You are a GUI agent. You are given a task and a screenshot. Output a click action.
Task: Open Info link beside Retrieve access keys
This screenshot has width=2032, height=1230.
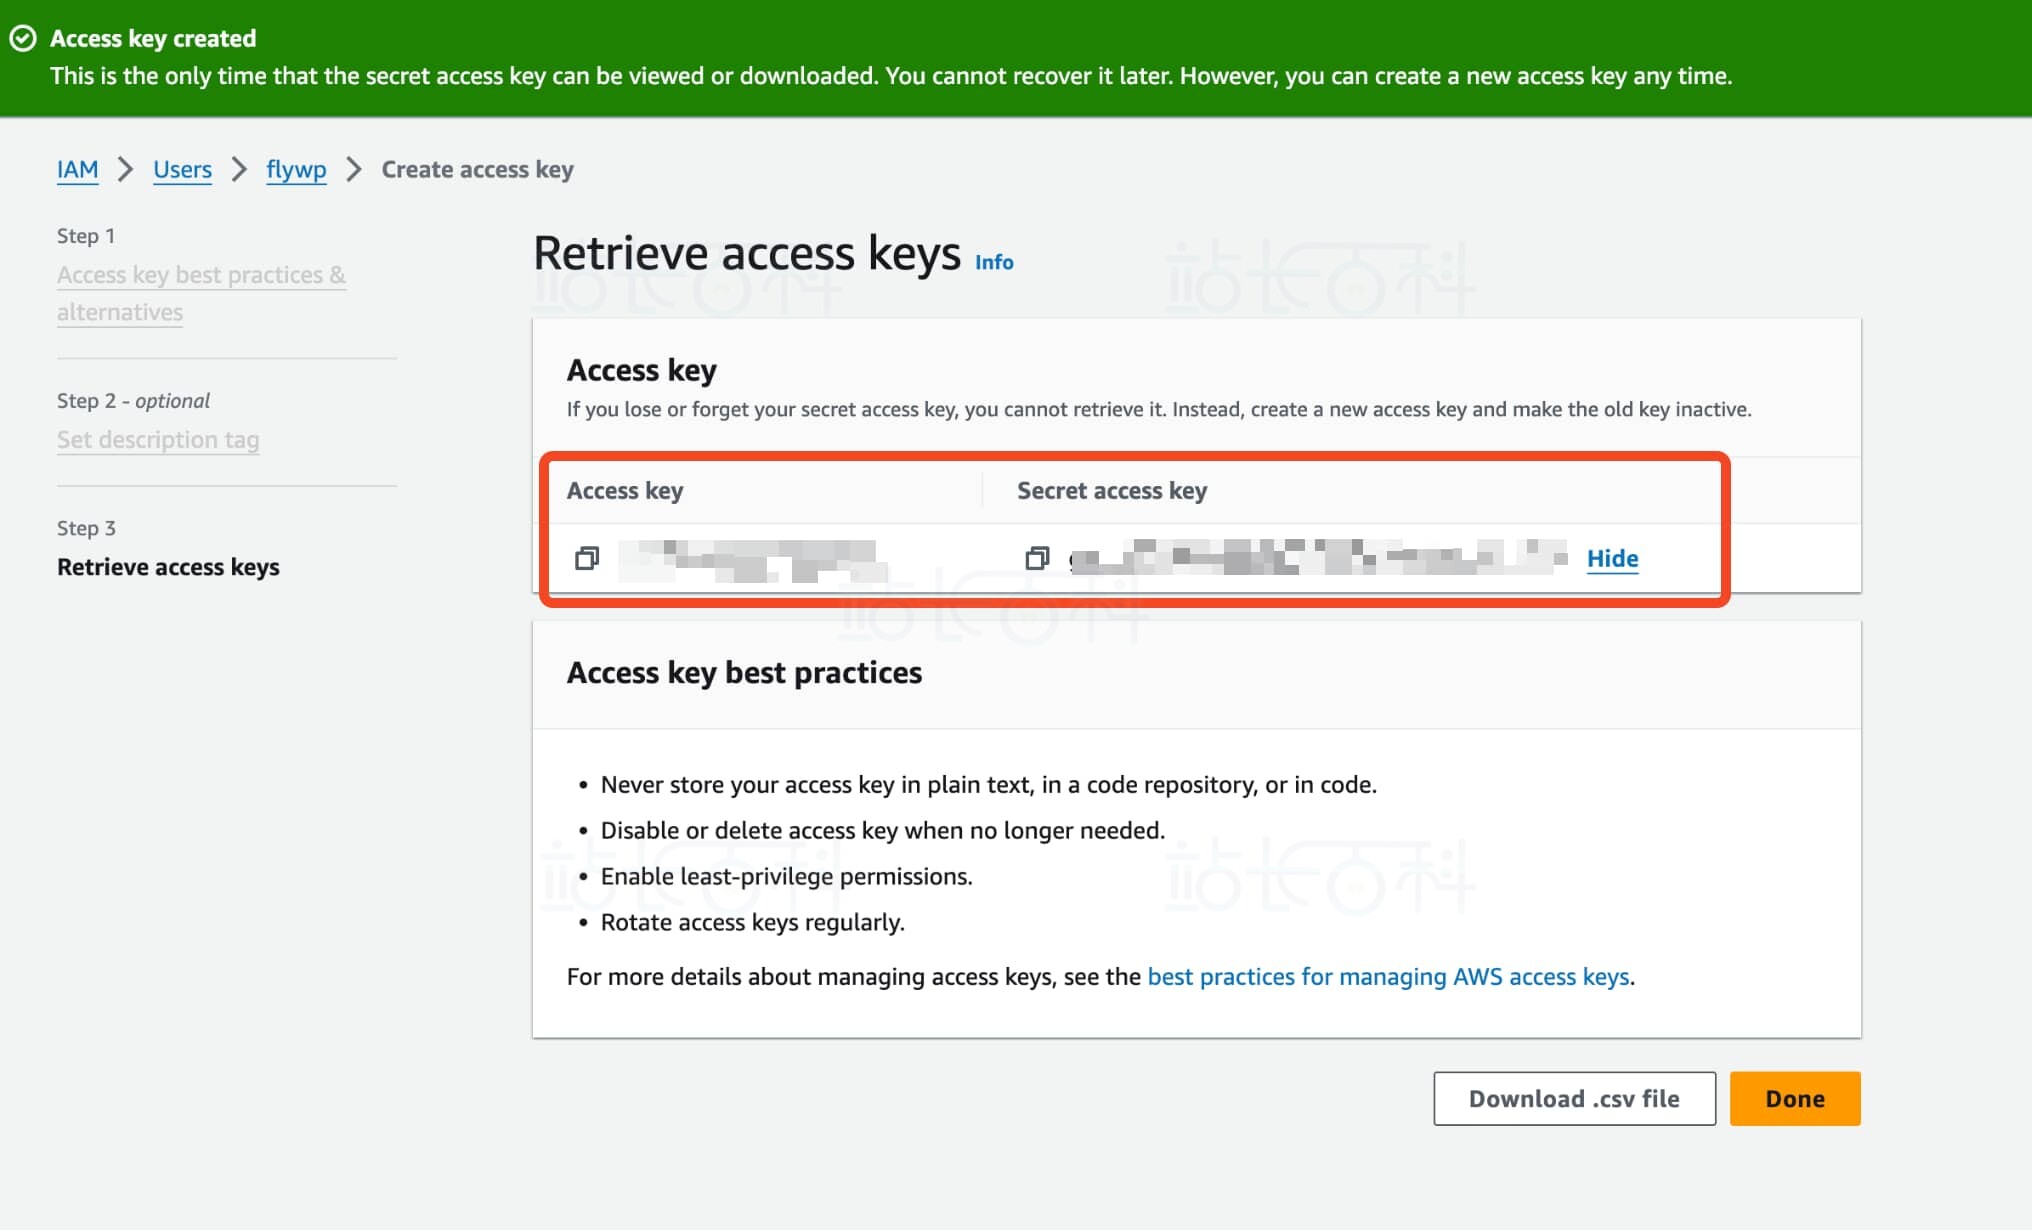pos(994,262)
